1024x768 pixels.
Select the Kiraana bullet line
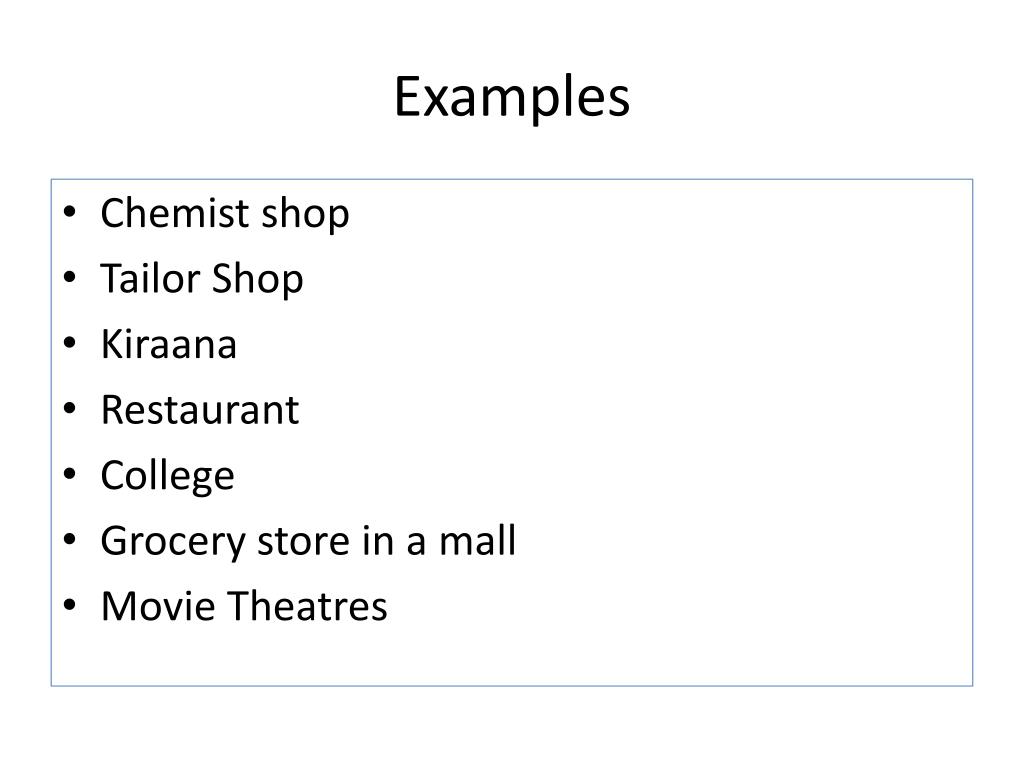coord(168,344)
